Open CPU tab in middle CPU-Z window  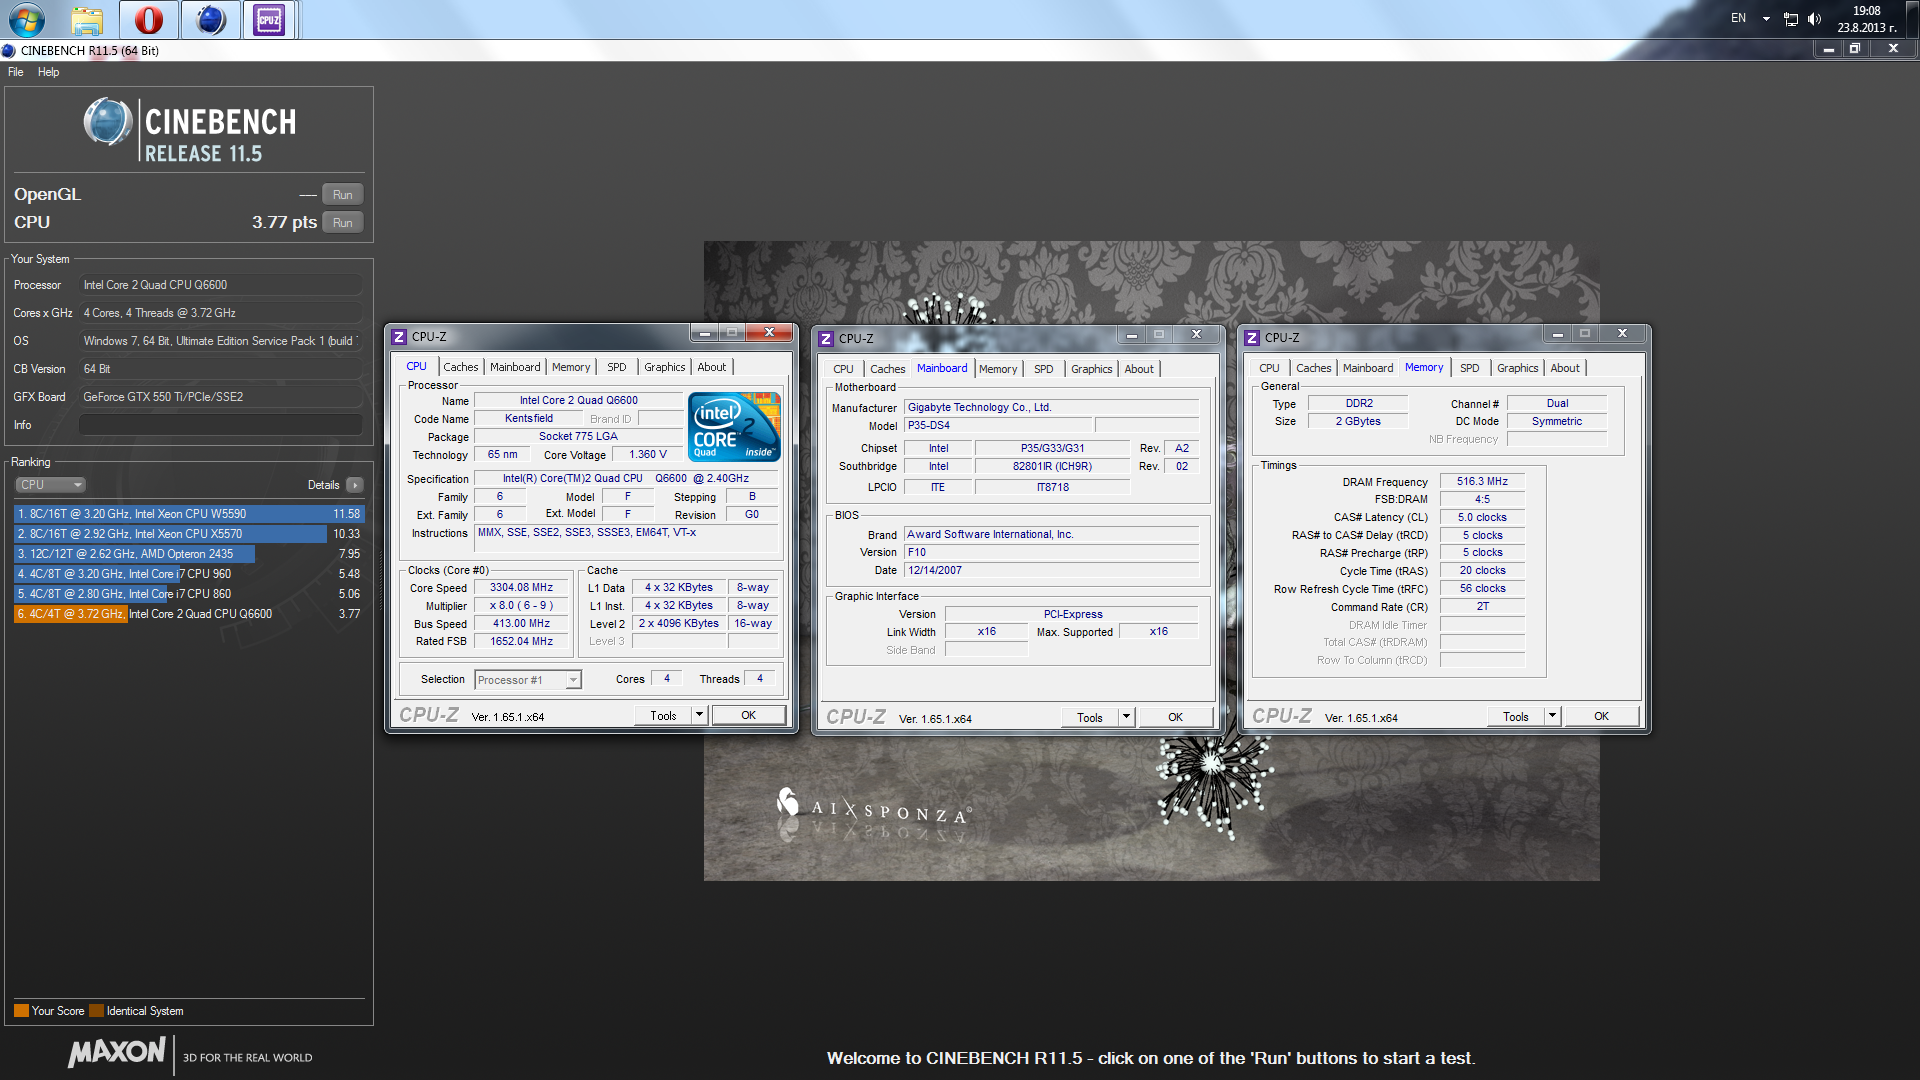click(x=843, y=369)
